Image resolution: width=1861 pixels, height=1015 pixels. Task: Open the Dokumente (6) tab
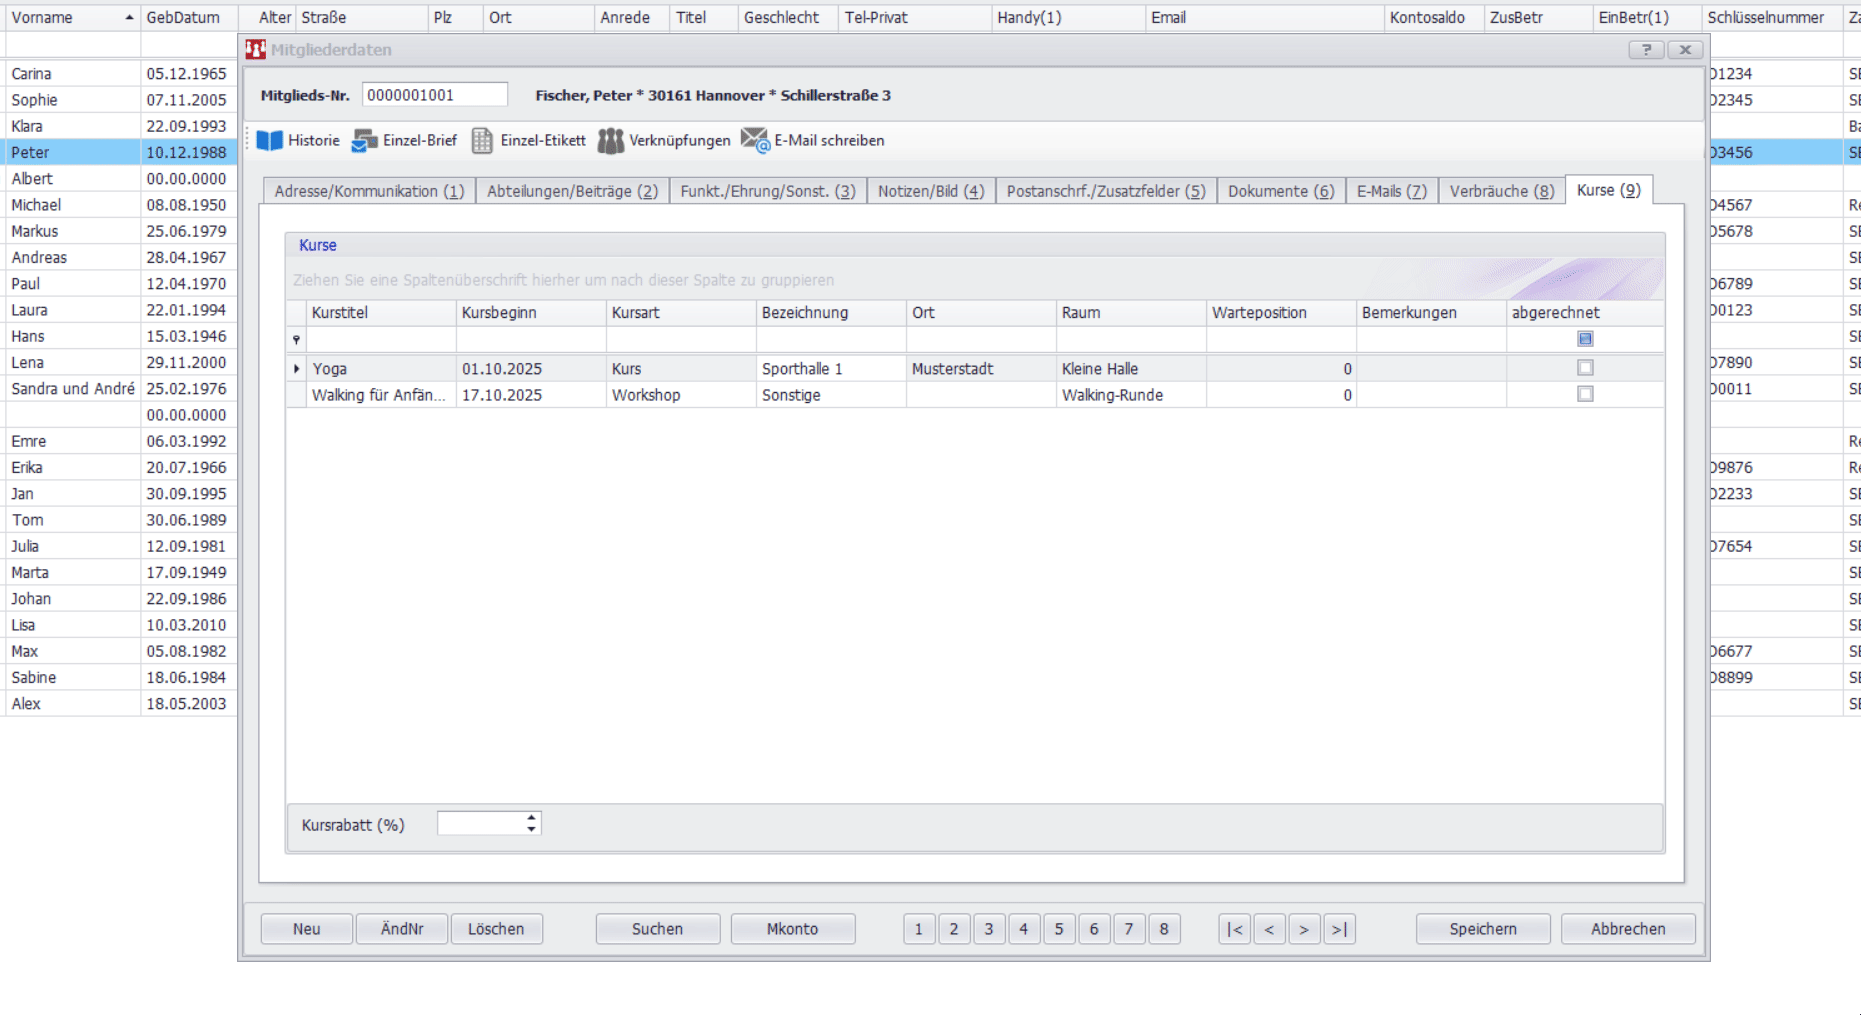(x=1280, y=191)
